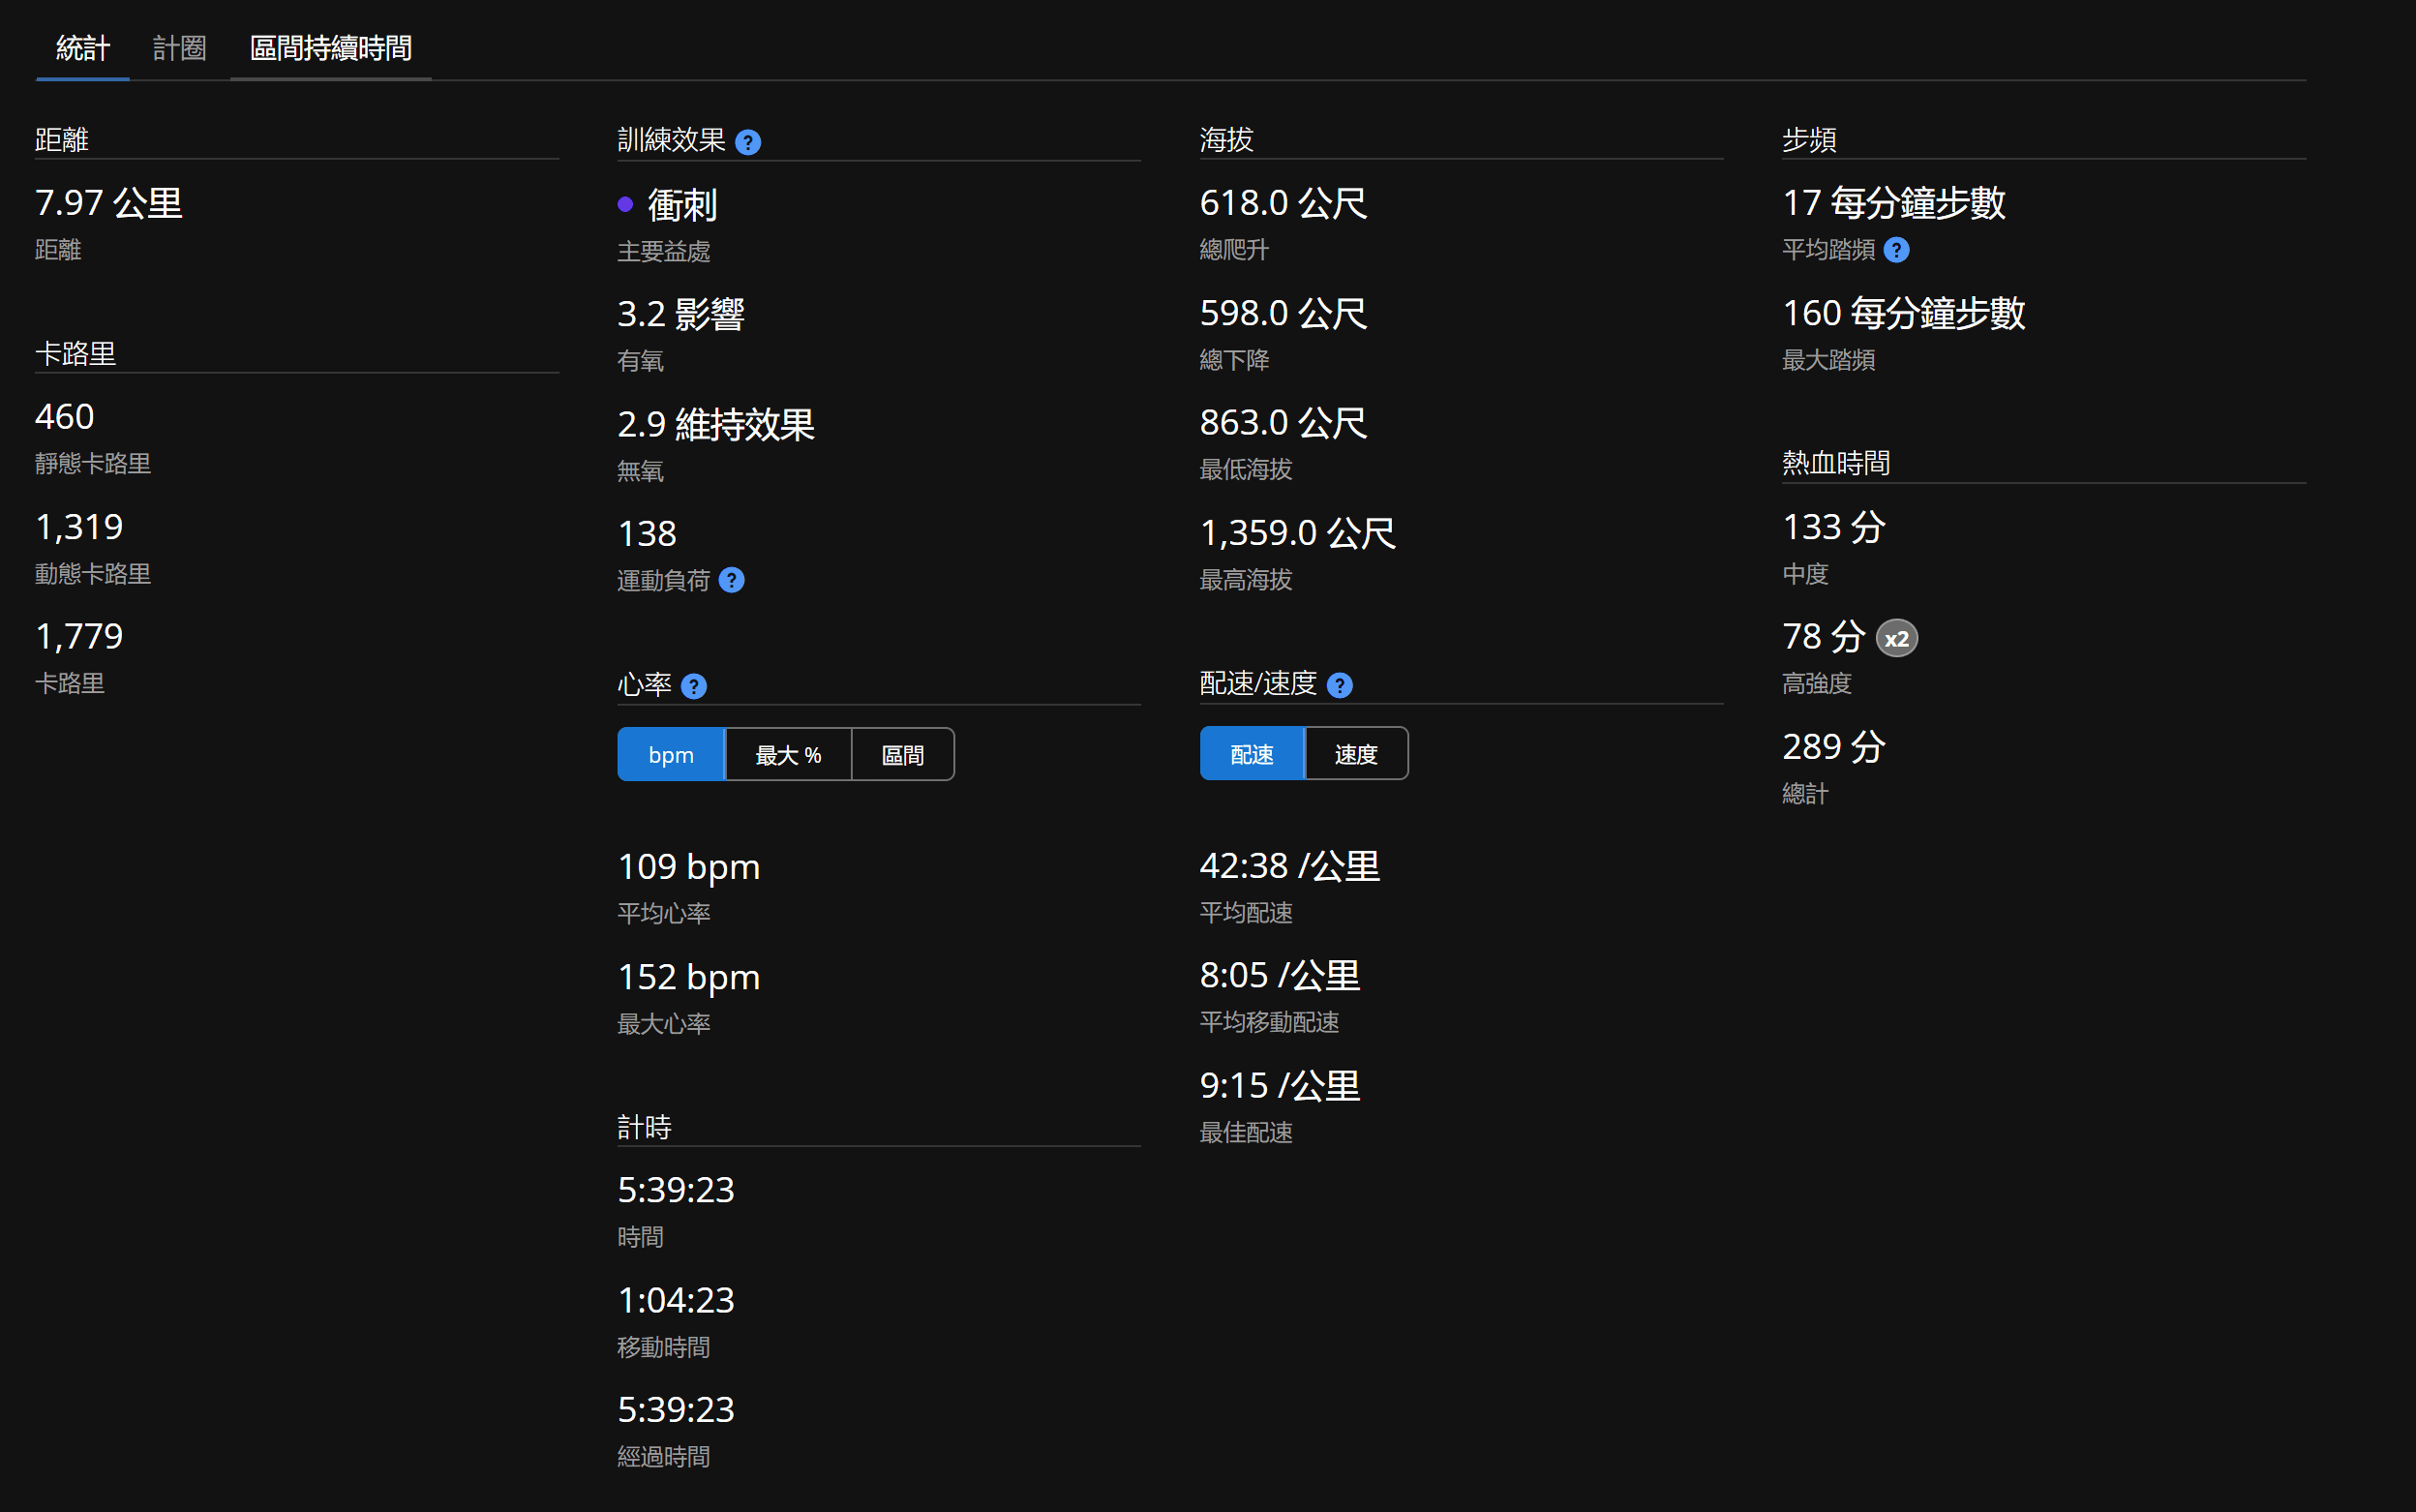The height and width of the screenshot is (1512, 2416).
Task: Click the x2 badge beside 78 分
Action: pyautogui.click(x=1897, y=638)
